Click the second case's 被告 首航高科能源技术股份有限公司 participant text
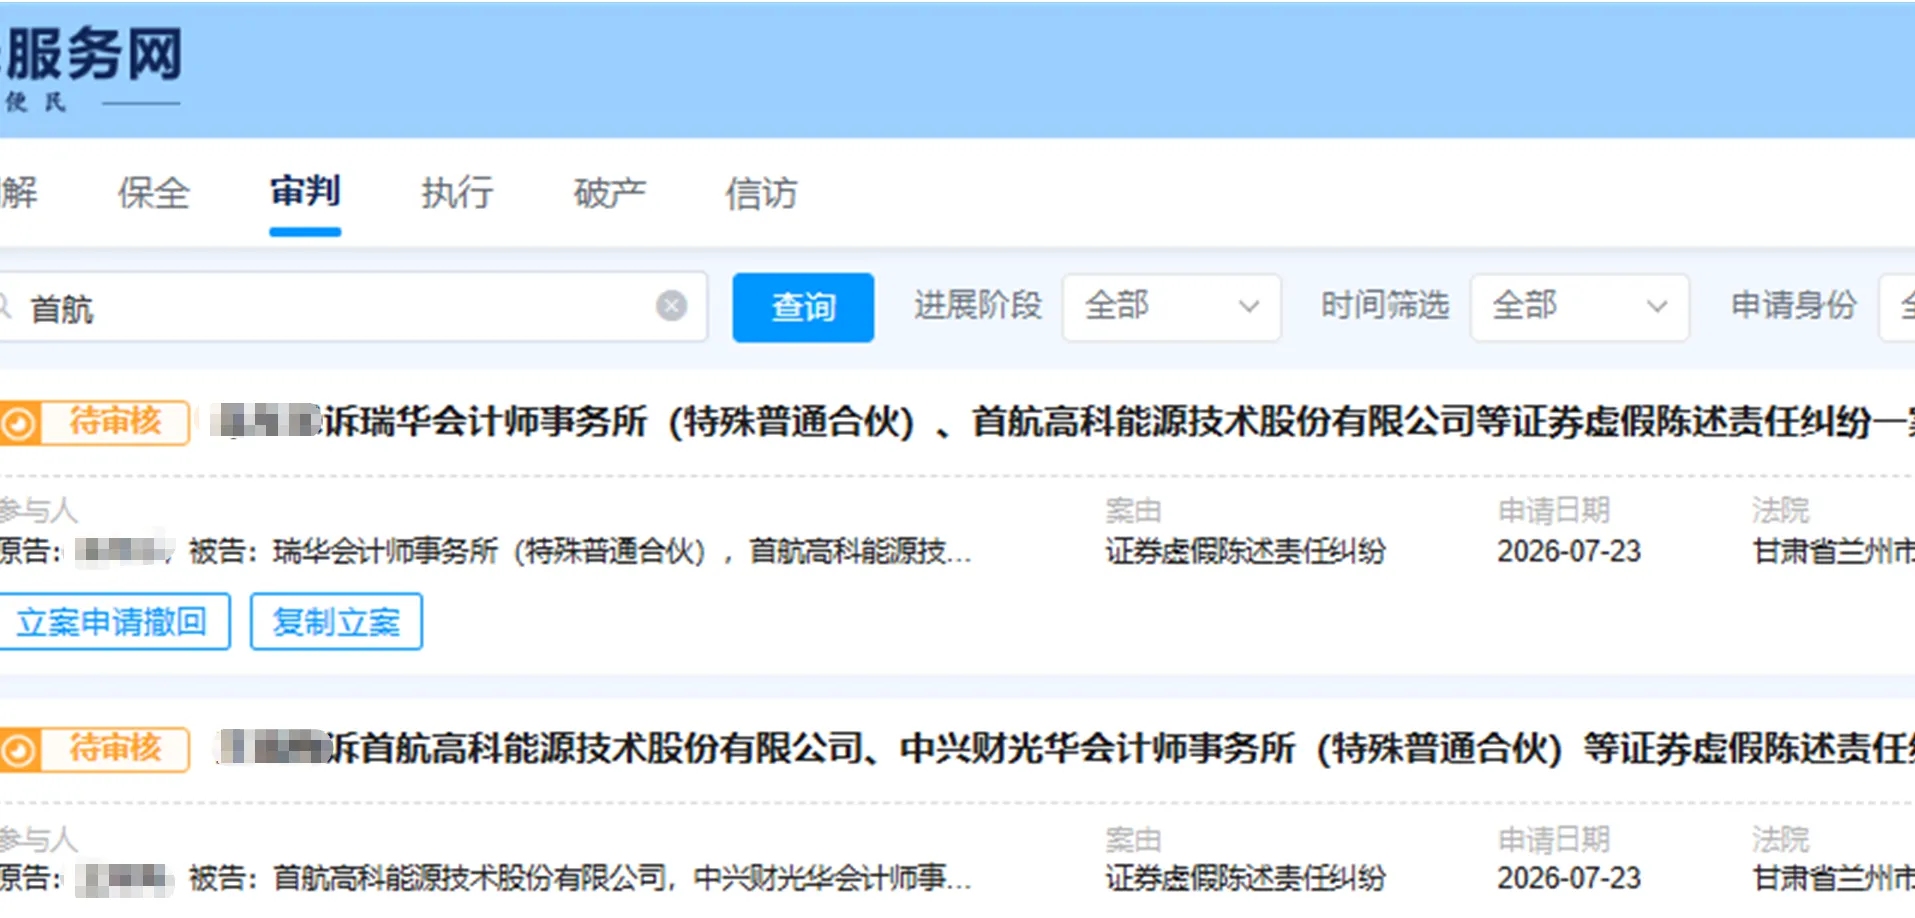 pyautogui.click(x=580, y=878)
